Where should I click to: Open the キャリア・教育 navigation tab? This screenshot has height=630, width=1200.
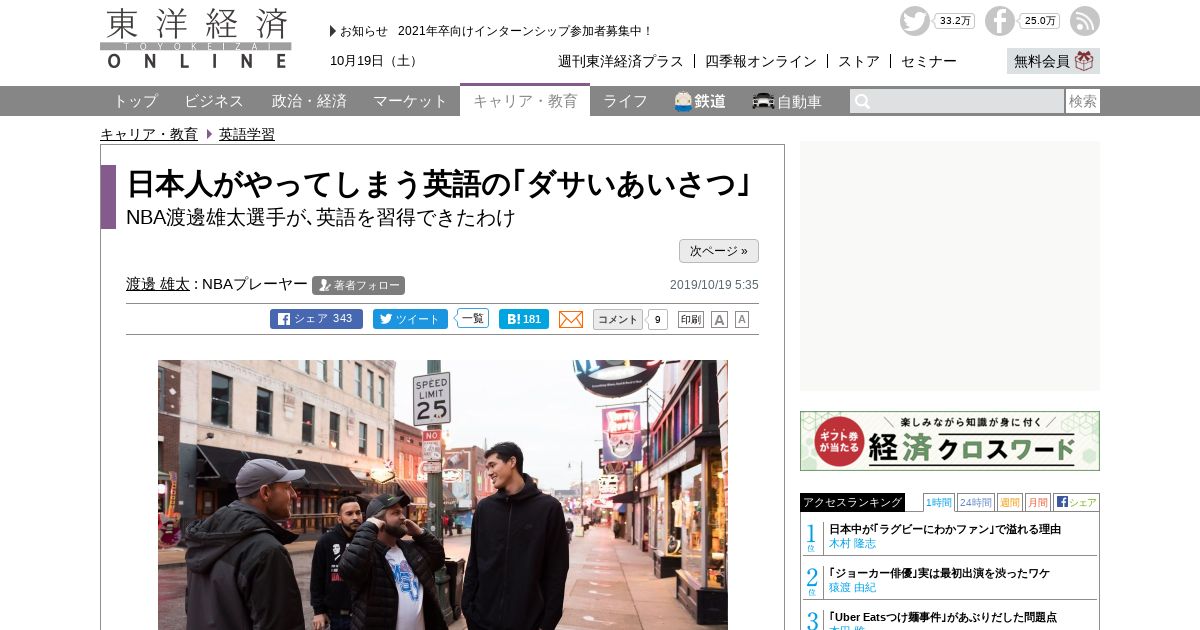tap(525, 101)
